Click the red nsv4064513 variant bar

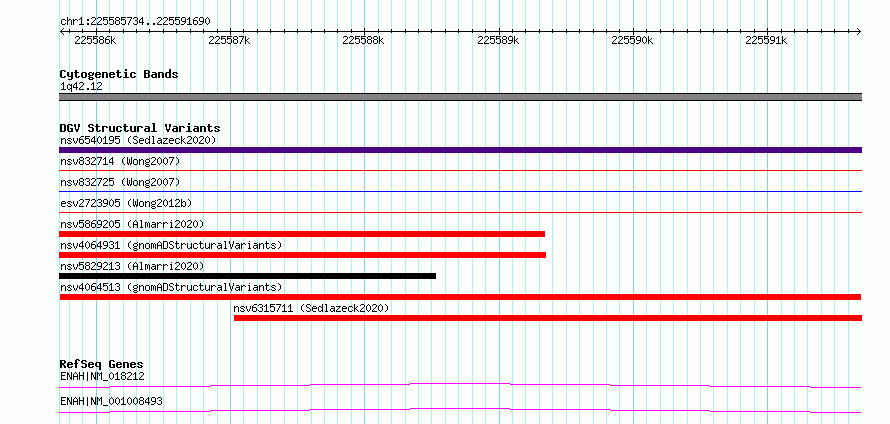click(x=460, y=297)
